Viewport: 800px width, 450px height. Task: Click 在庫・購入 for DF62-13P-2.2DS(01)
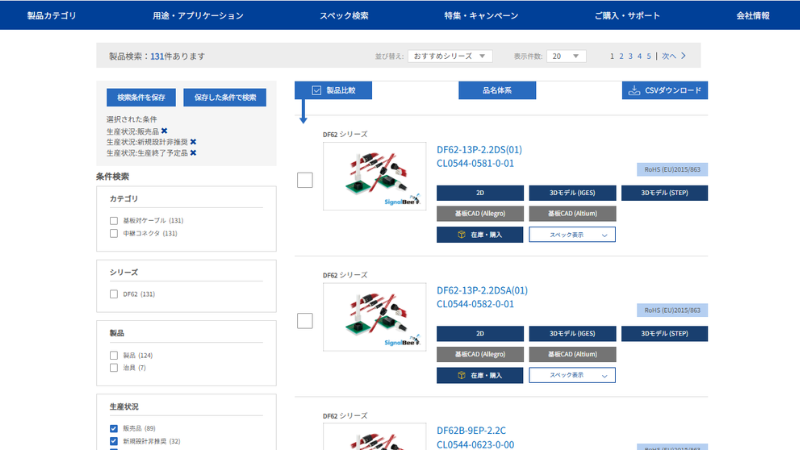pos(480,235)
